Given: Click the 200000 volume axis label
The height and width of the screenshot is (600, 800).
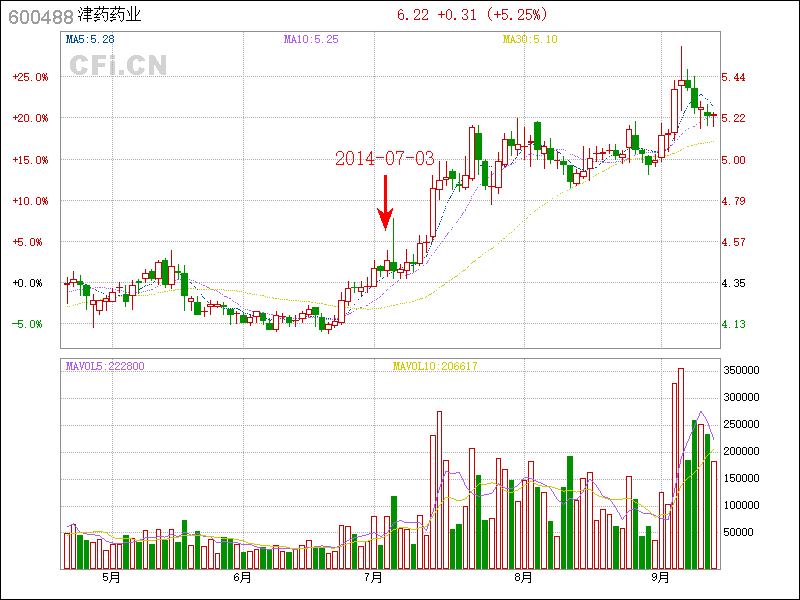Looking at the screenshot, I should point(741,452).
